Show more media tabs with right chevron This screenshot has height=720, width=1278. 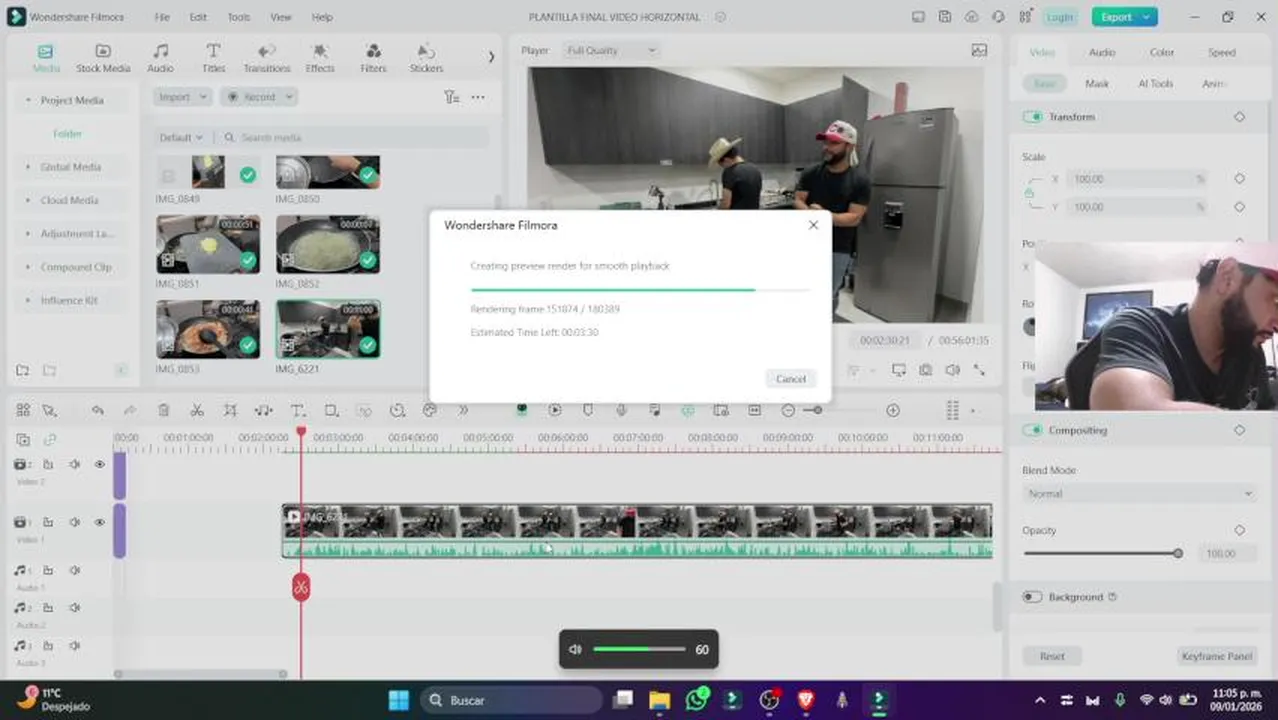(x=491, y=57)
